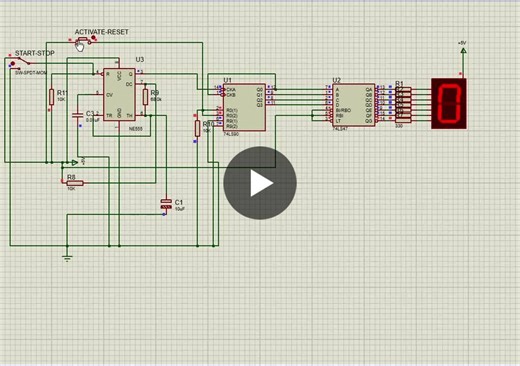
Task: Click the ground terminal symbol
Action: [x=67, y=258]
